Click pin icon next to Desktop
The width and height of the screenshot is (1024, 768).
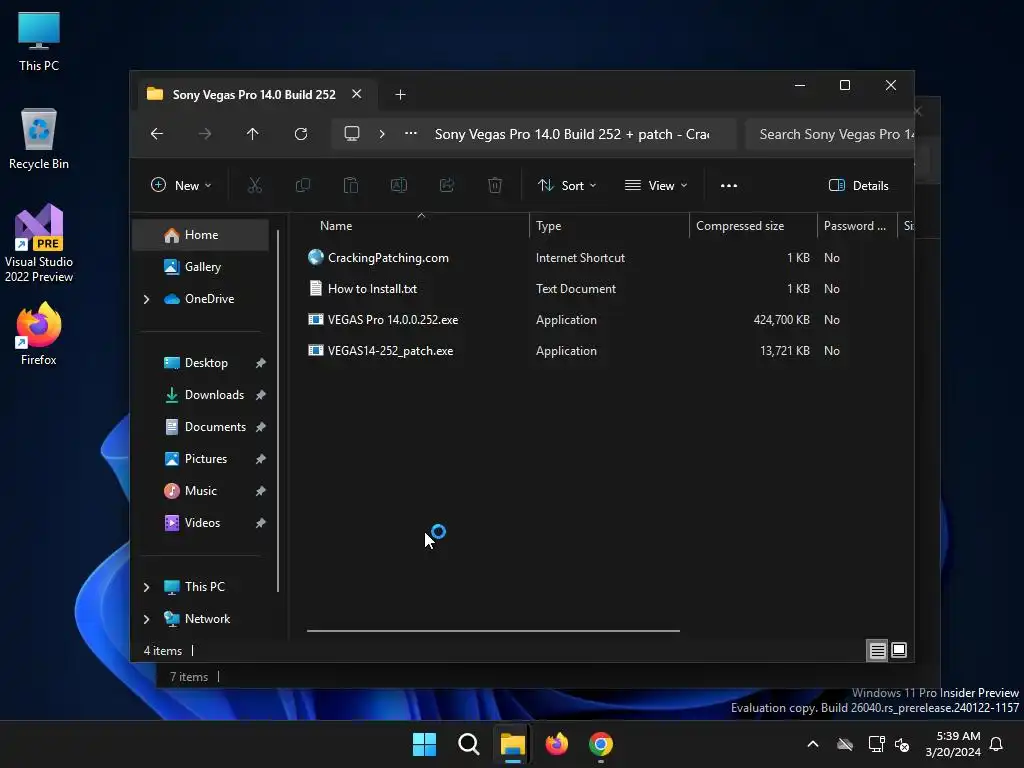point(261,363)
